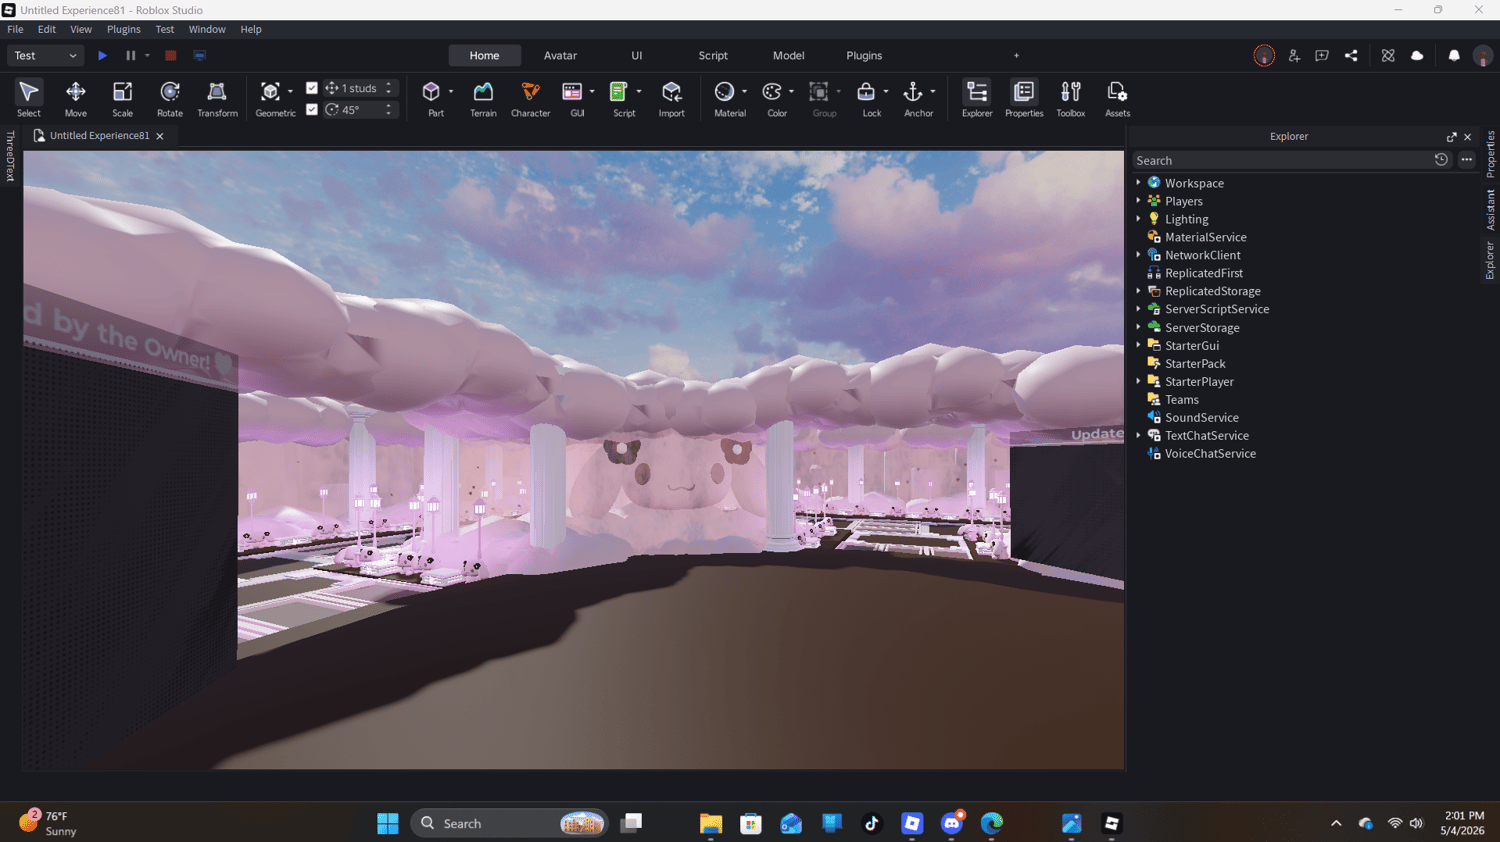This screenshot has height=842, width=1500.
Task: Expand the StarterGui node
Action: (x=1138, y=345)
